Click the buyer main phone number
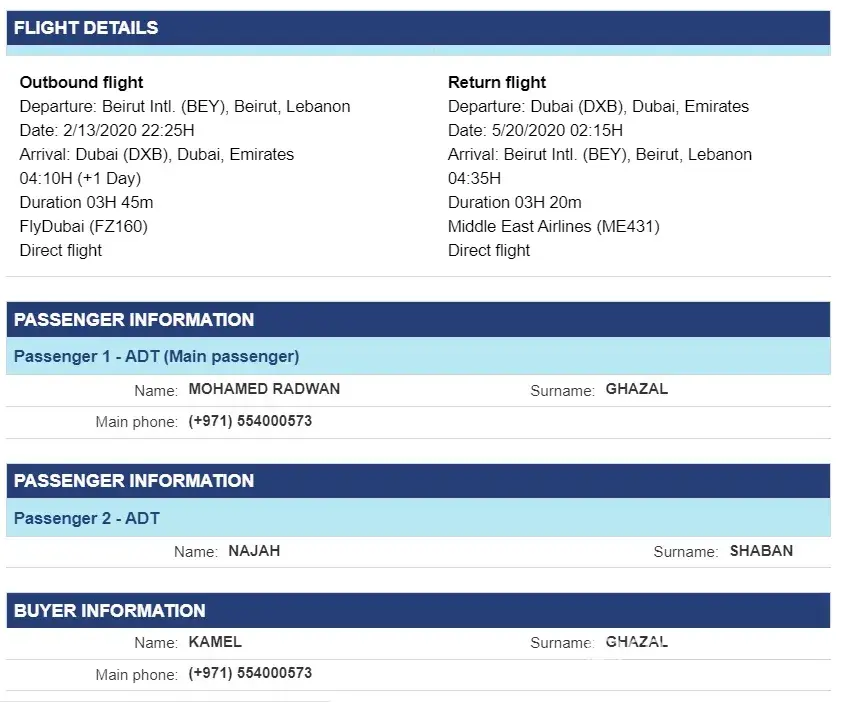Image resolution: width=848 pixels, height=702 pixels. [250, 673]
